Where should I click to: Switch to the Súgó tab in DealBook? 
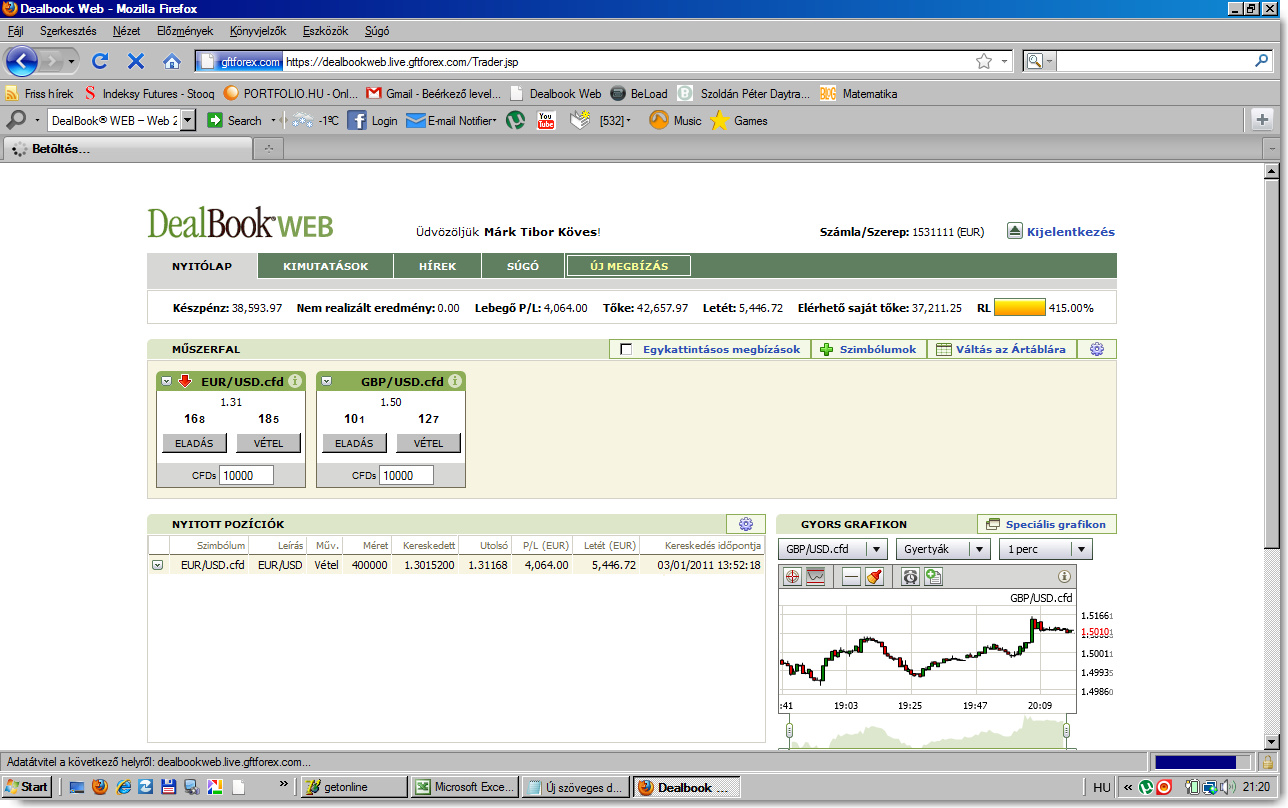523,266
